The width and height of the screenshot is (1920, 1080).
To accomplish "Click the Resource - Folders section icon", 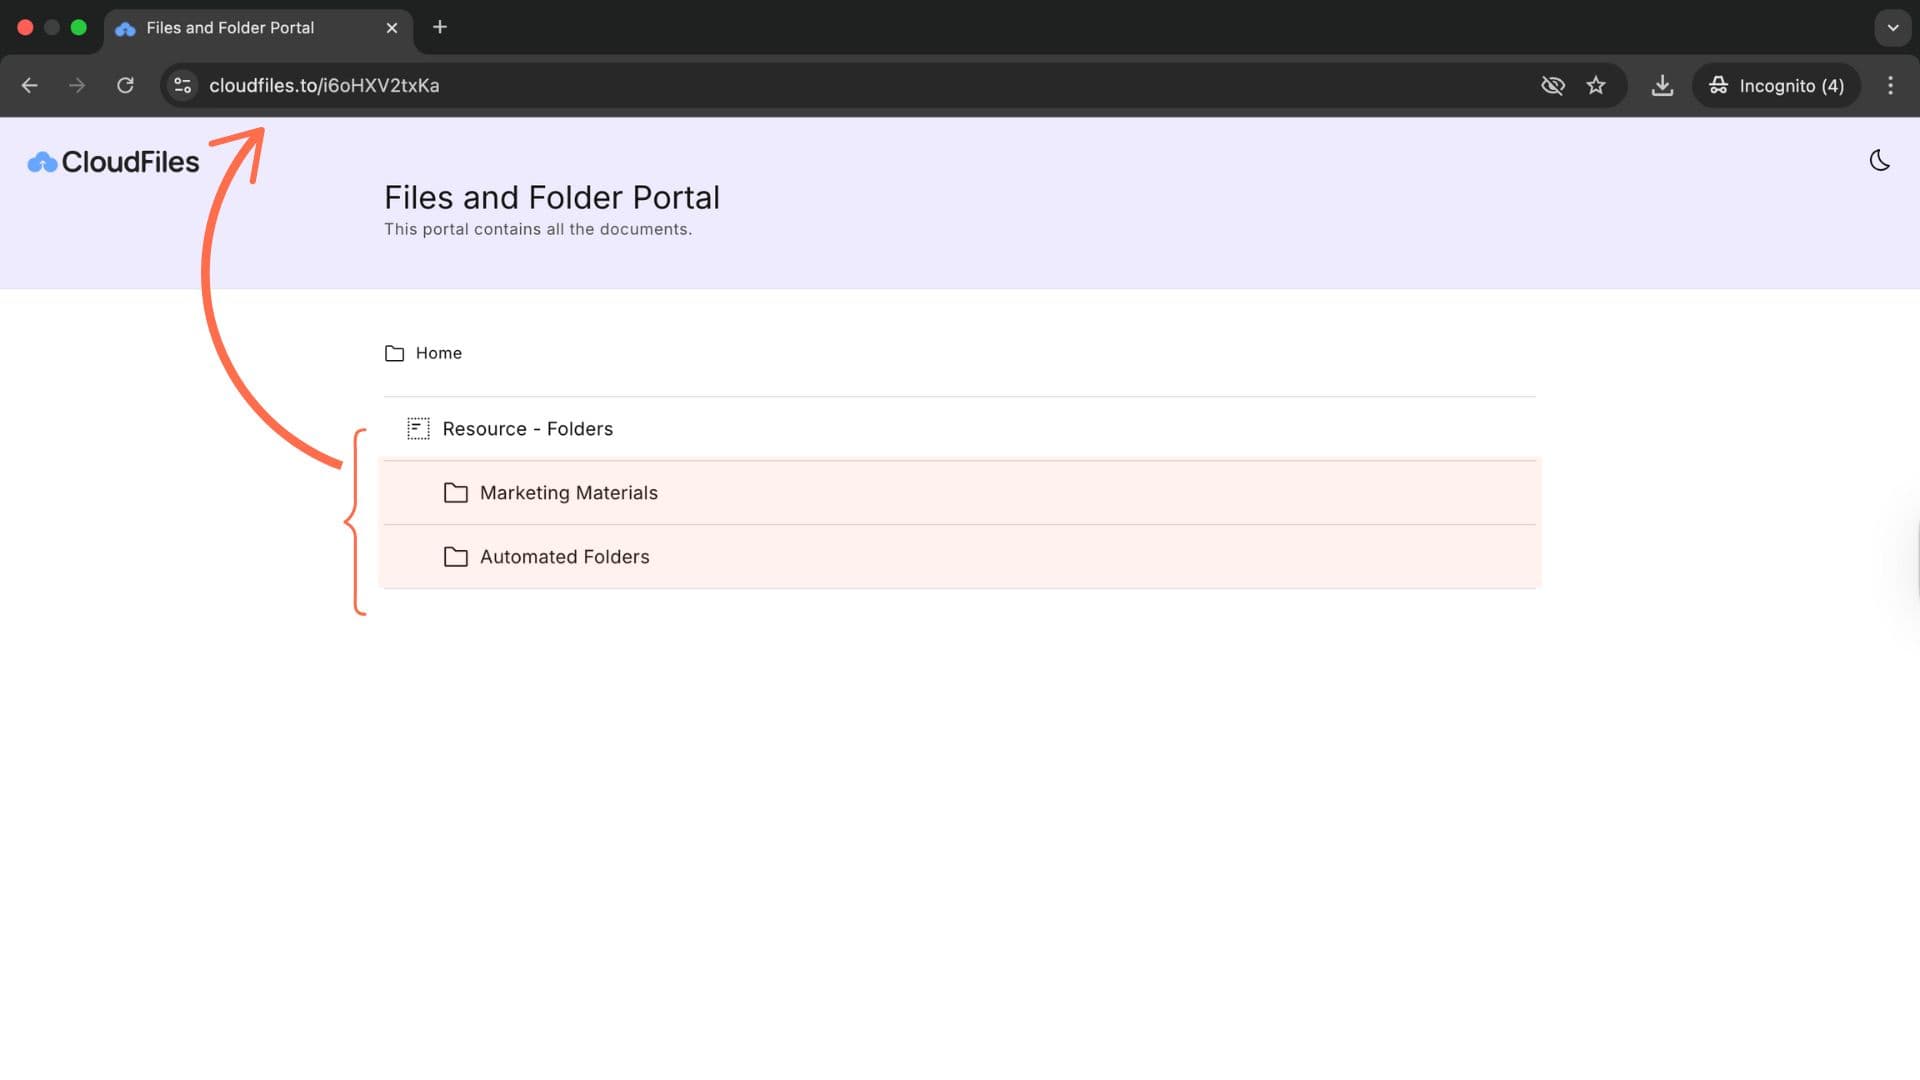I will click(418, 429).
